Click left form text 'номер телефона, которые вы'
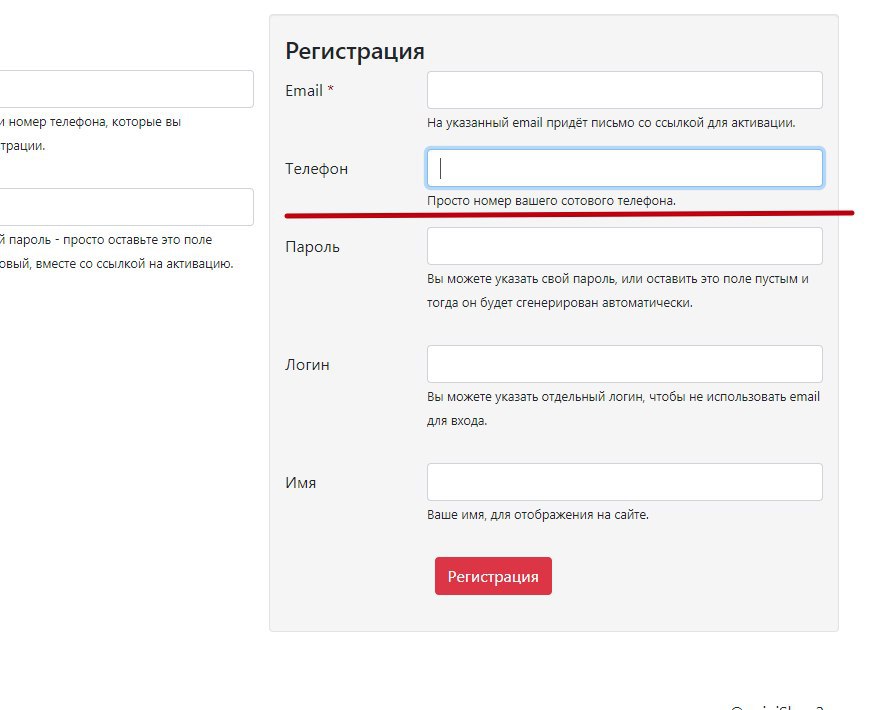The width and height of the screenshot is (889, 710). pyautogui.click(x=95, y=122)
